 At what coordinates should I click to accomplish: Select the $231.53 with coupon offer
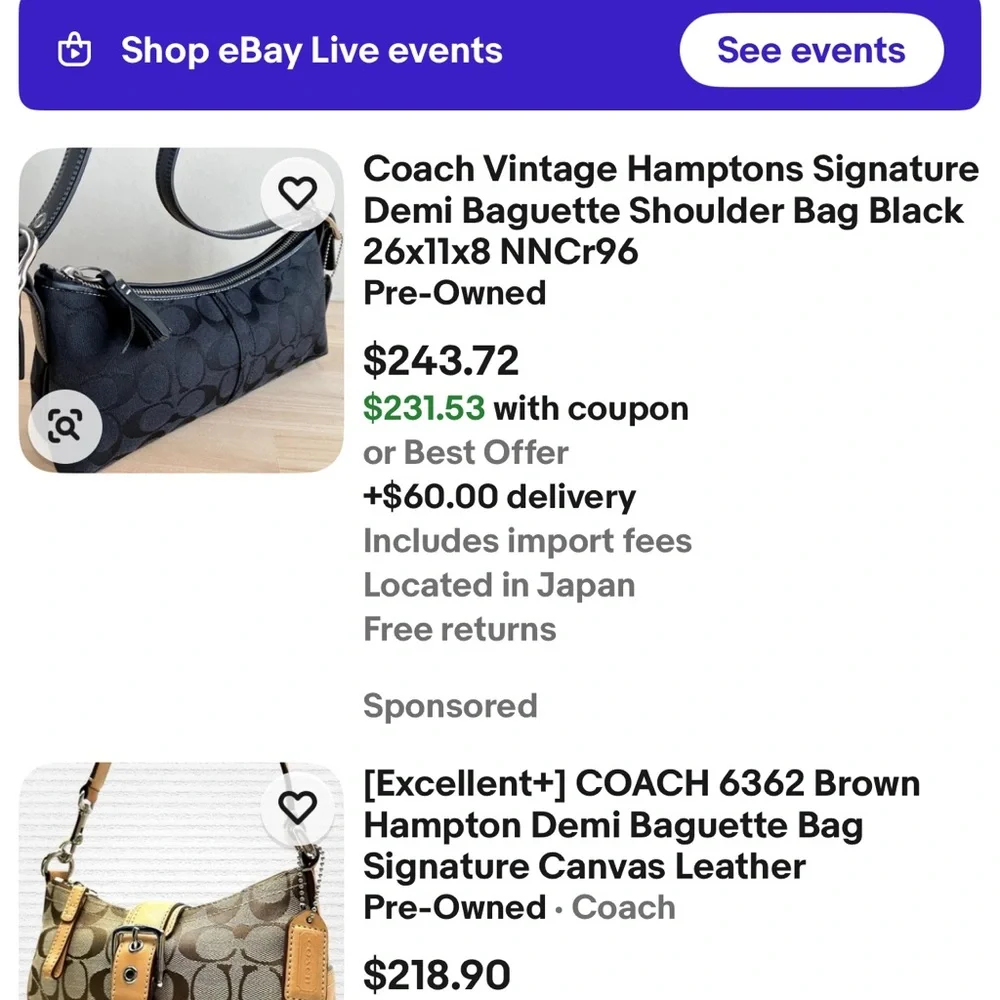click(x=525, y=408)
